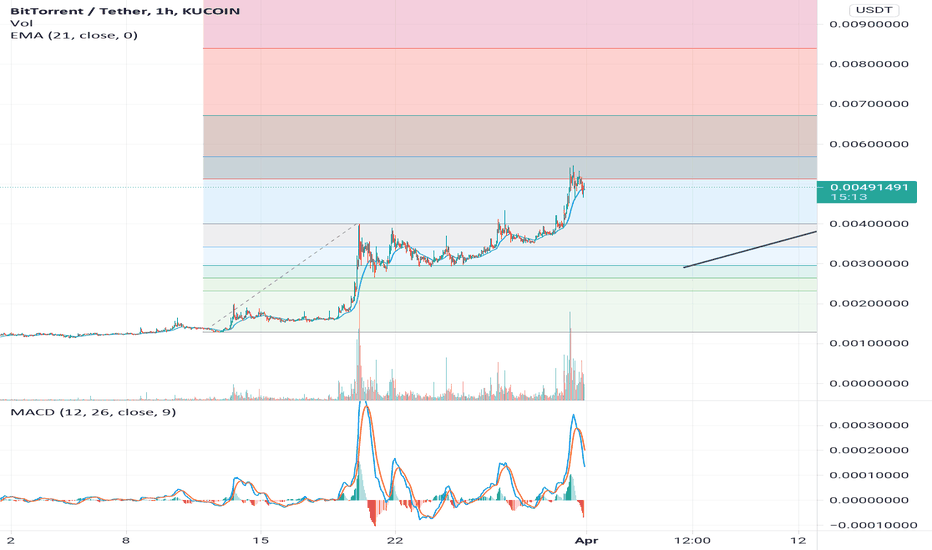Select the Vol indicator label
The image size is (932, 550).
(21, 23)
